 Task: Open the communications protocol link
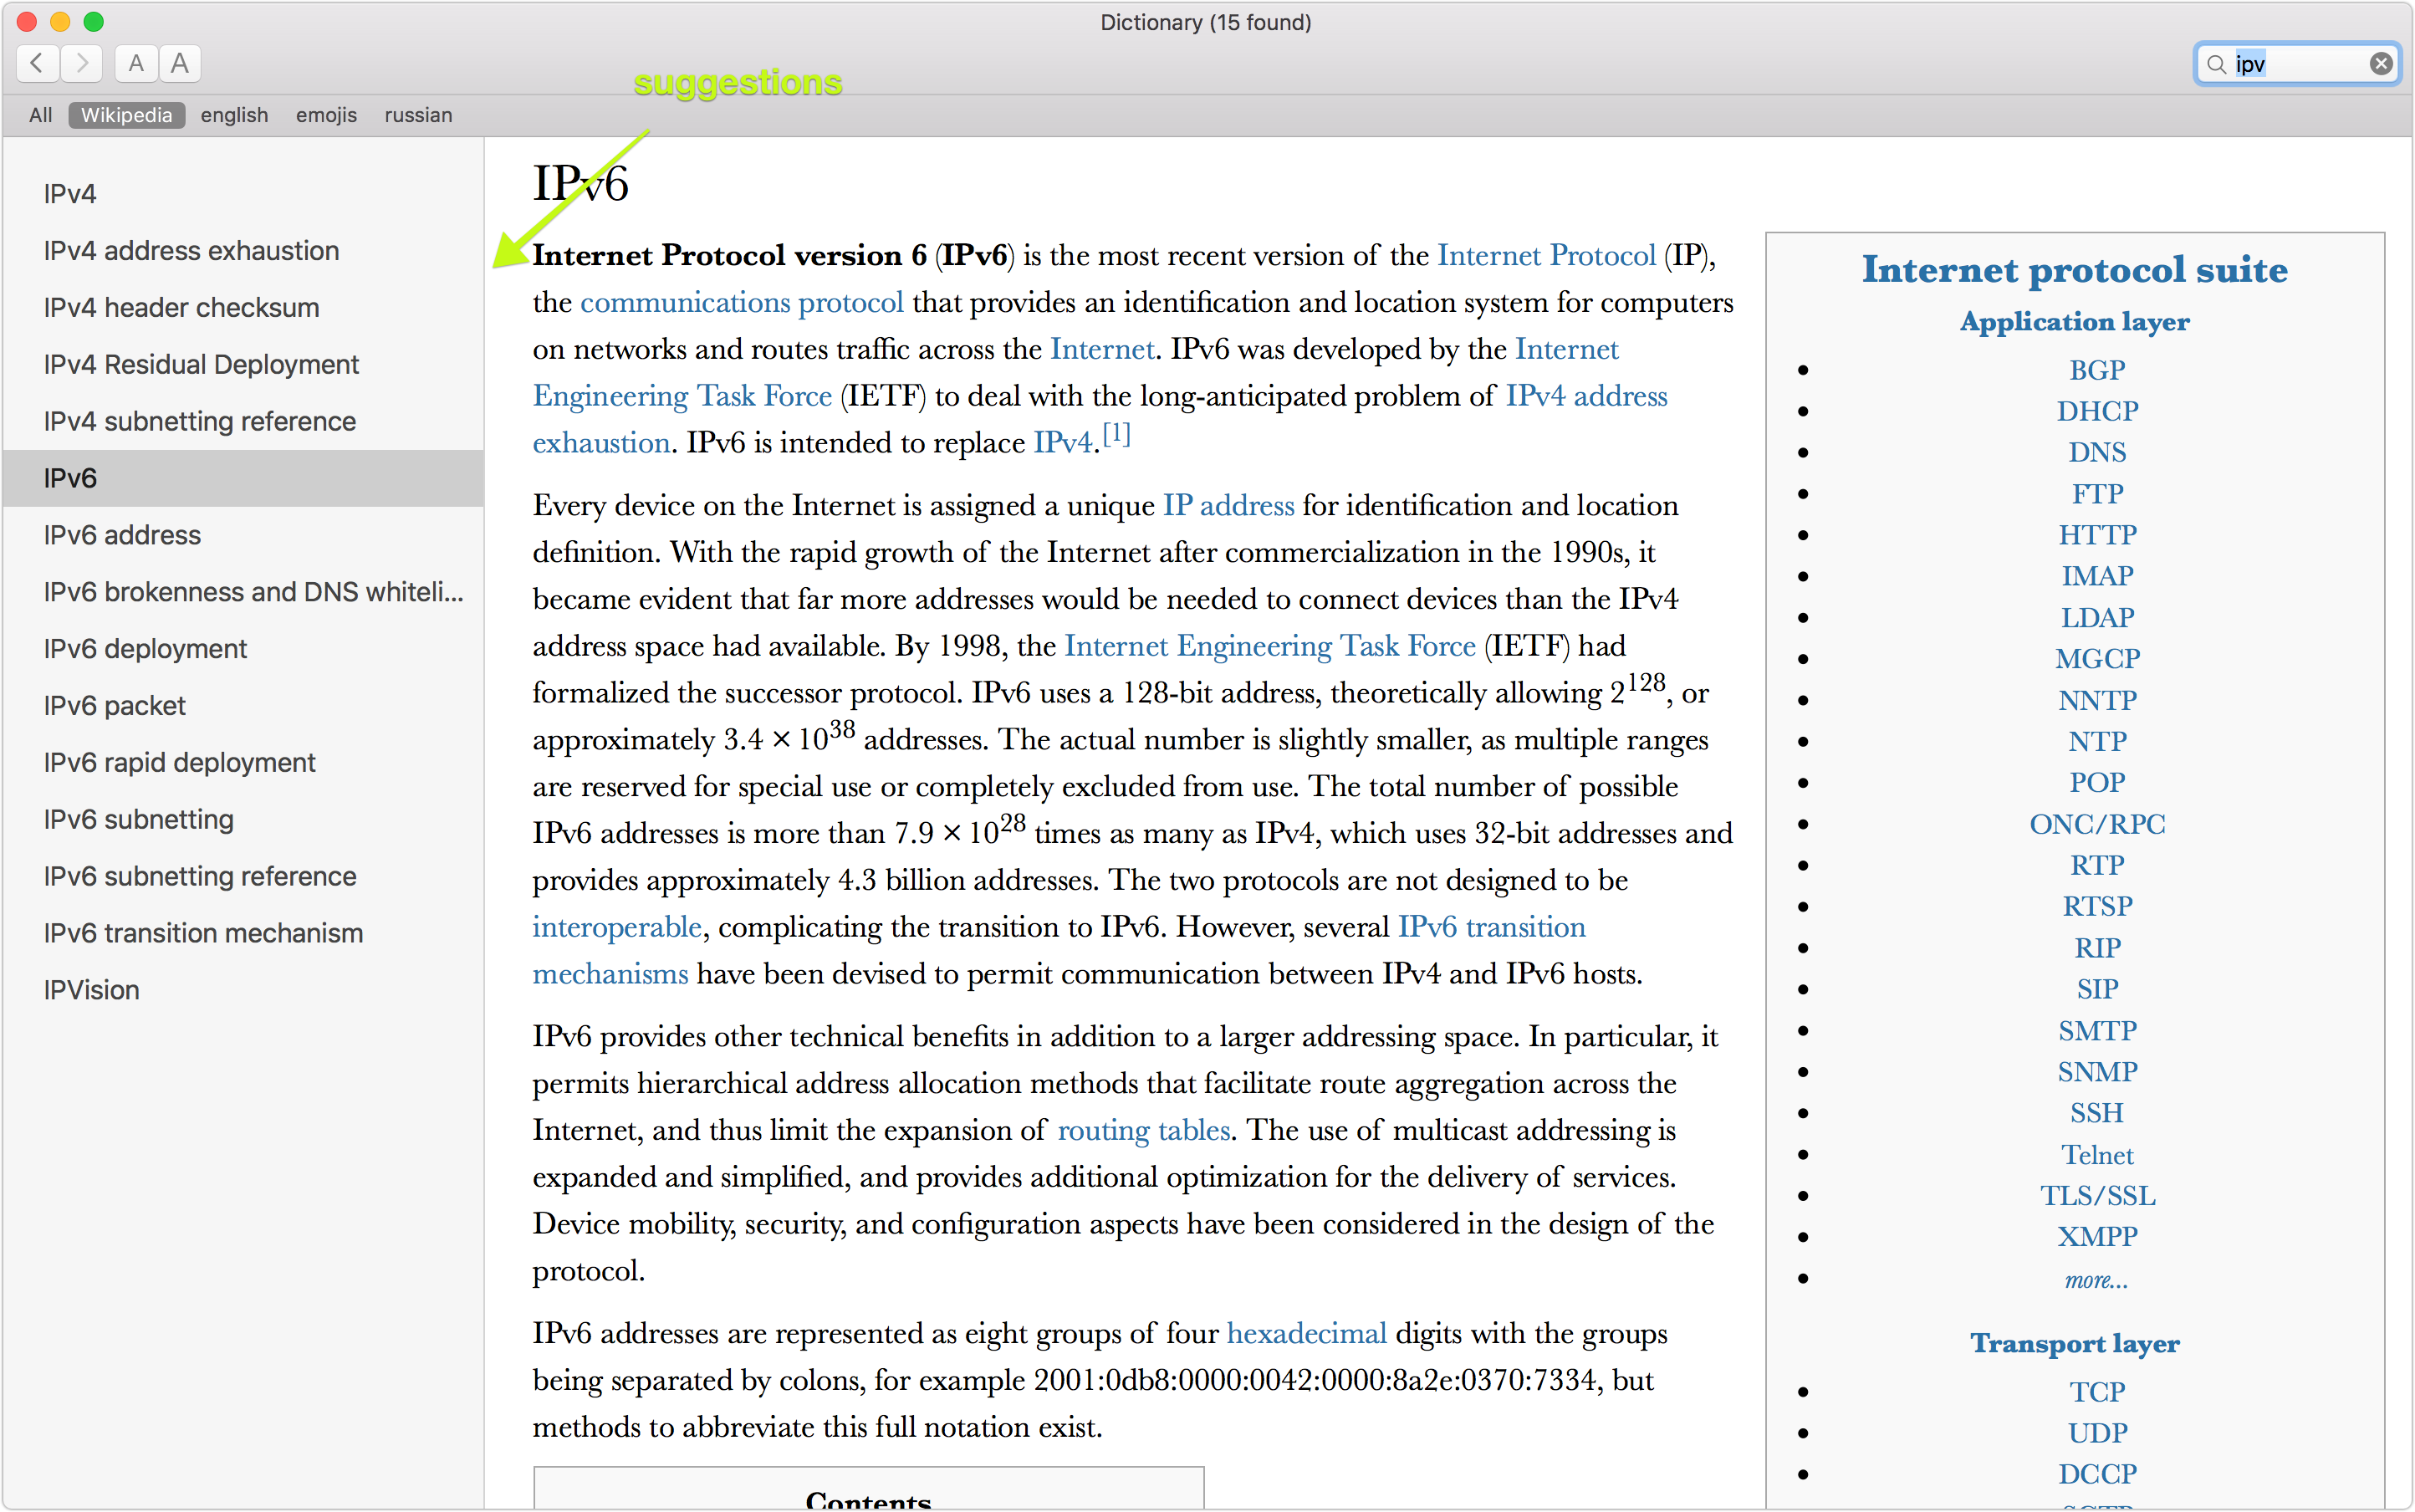click(x=741, y=302)
